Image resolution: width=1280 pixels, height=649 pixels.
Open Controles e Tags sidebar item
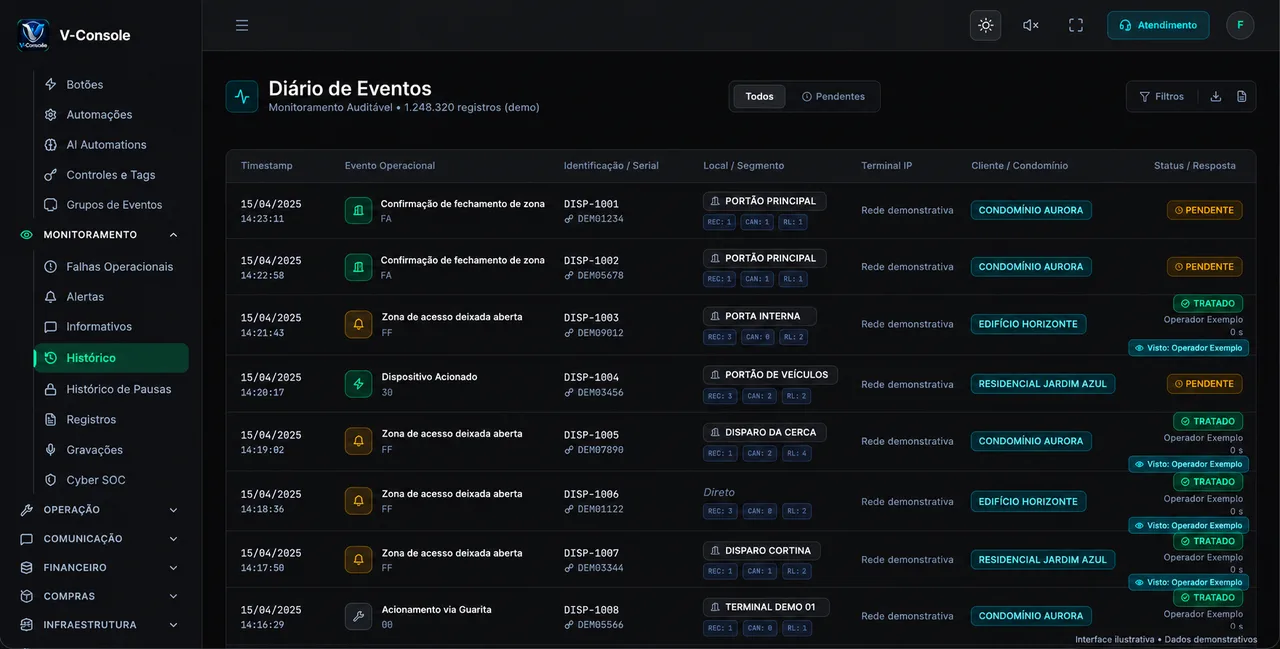click(109, 175)
